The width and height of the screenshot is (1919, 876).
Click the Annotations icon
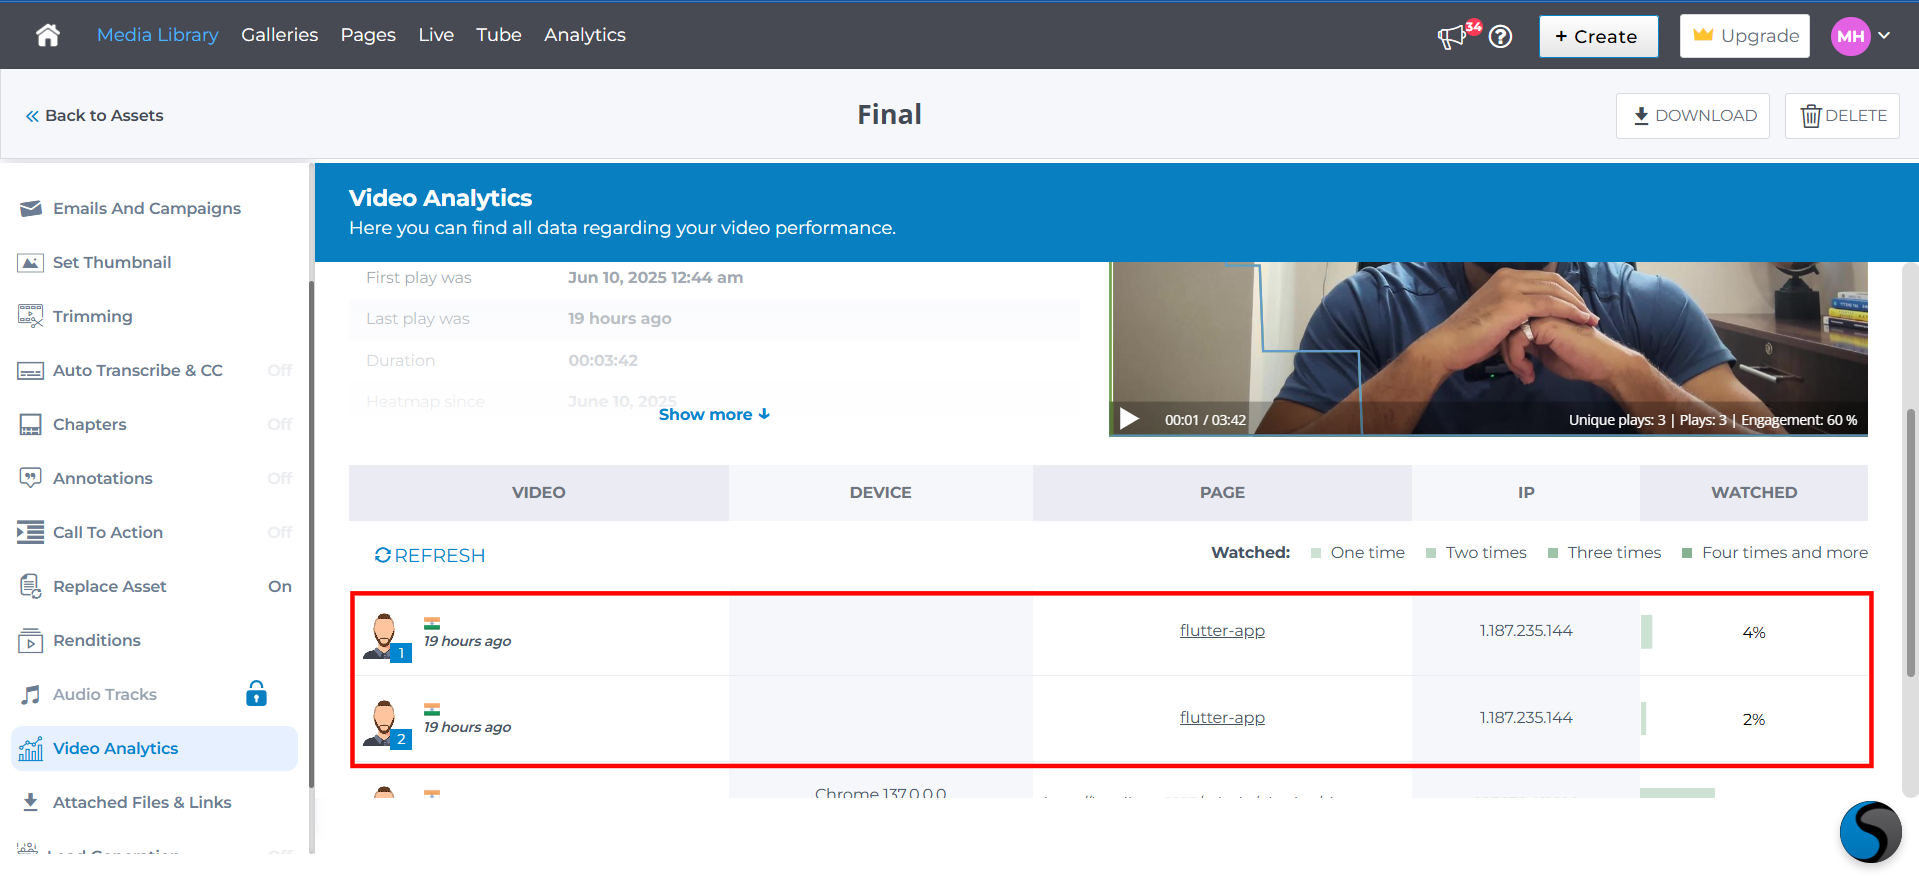point(31,478)
